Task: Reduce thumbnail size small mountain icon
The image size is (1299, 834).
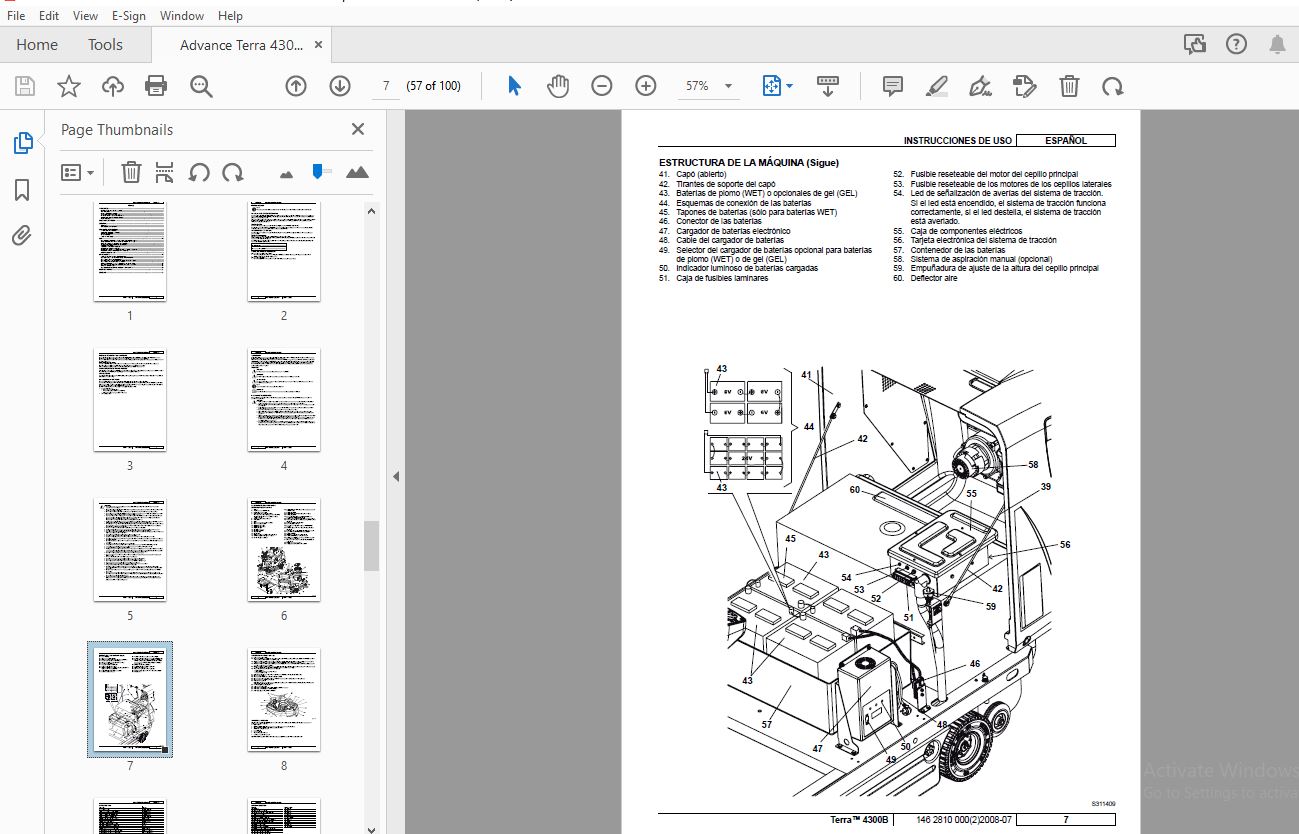Action: 287,173
